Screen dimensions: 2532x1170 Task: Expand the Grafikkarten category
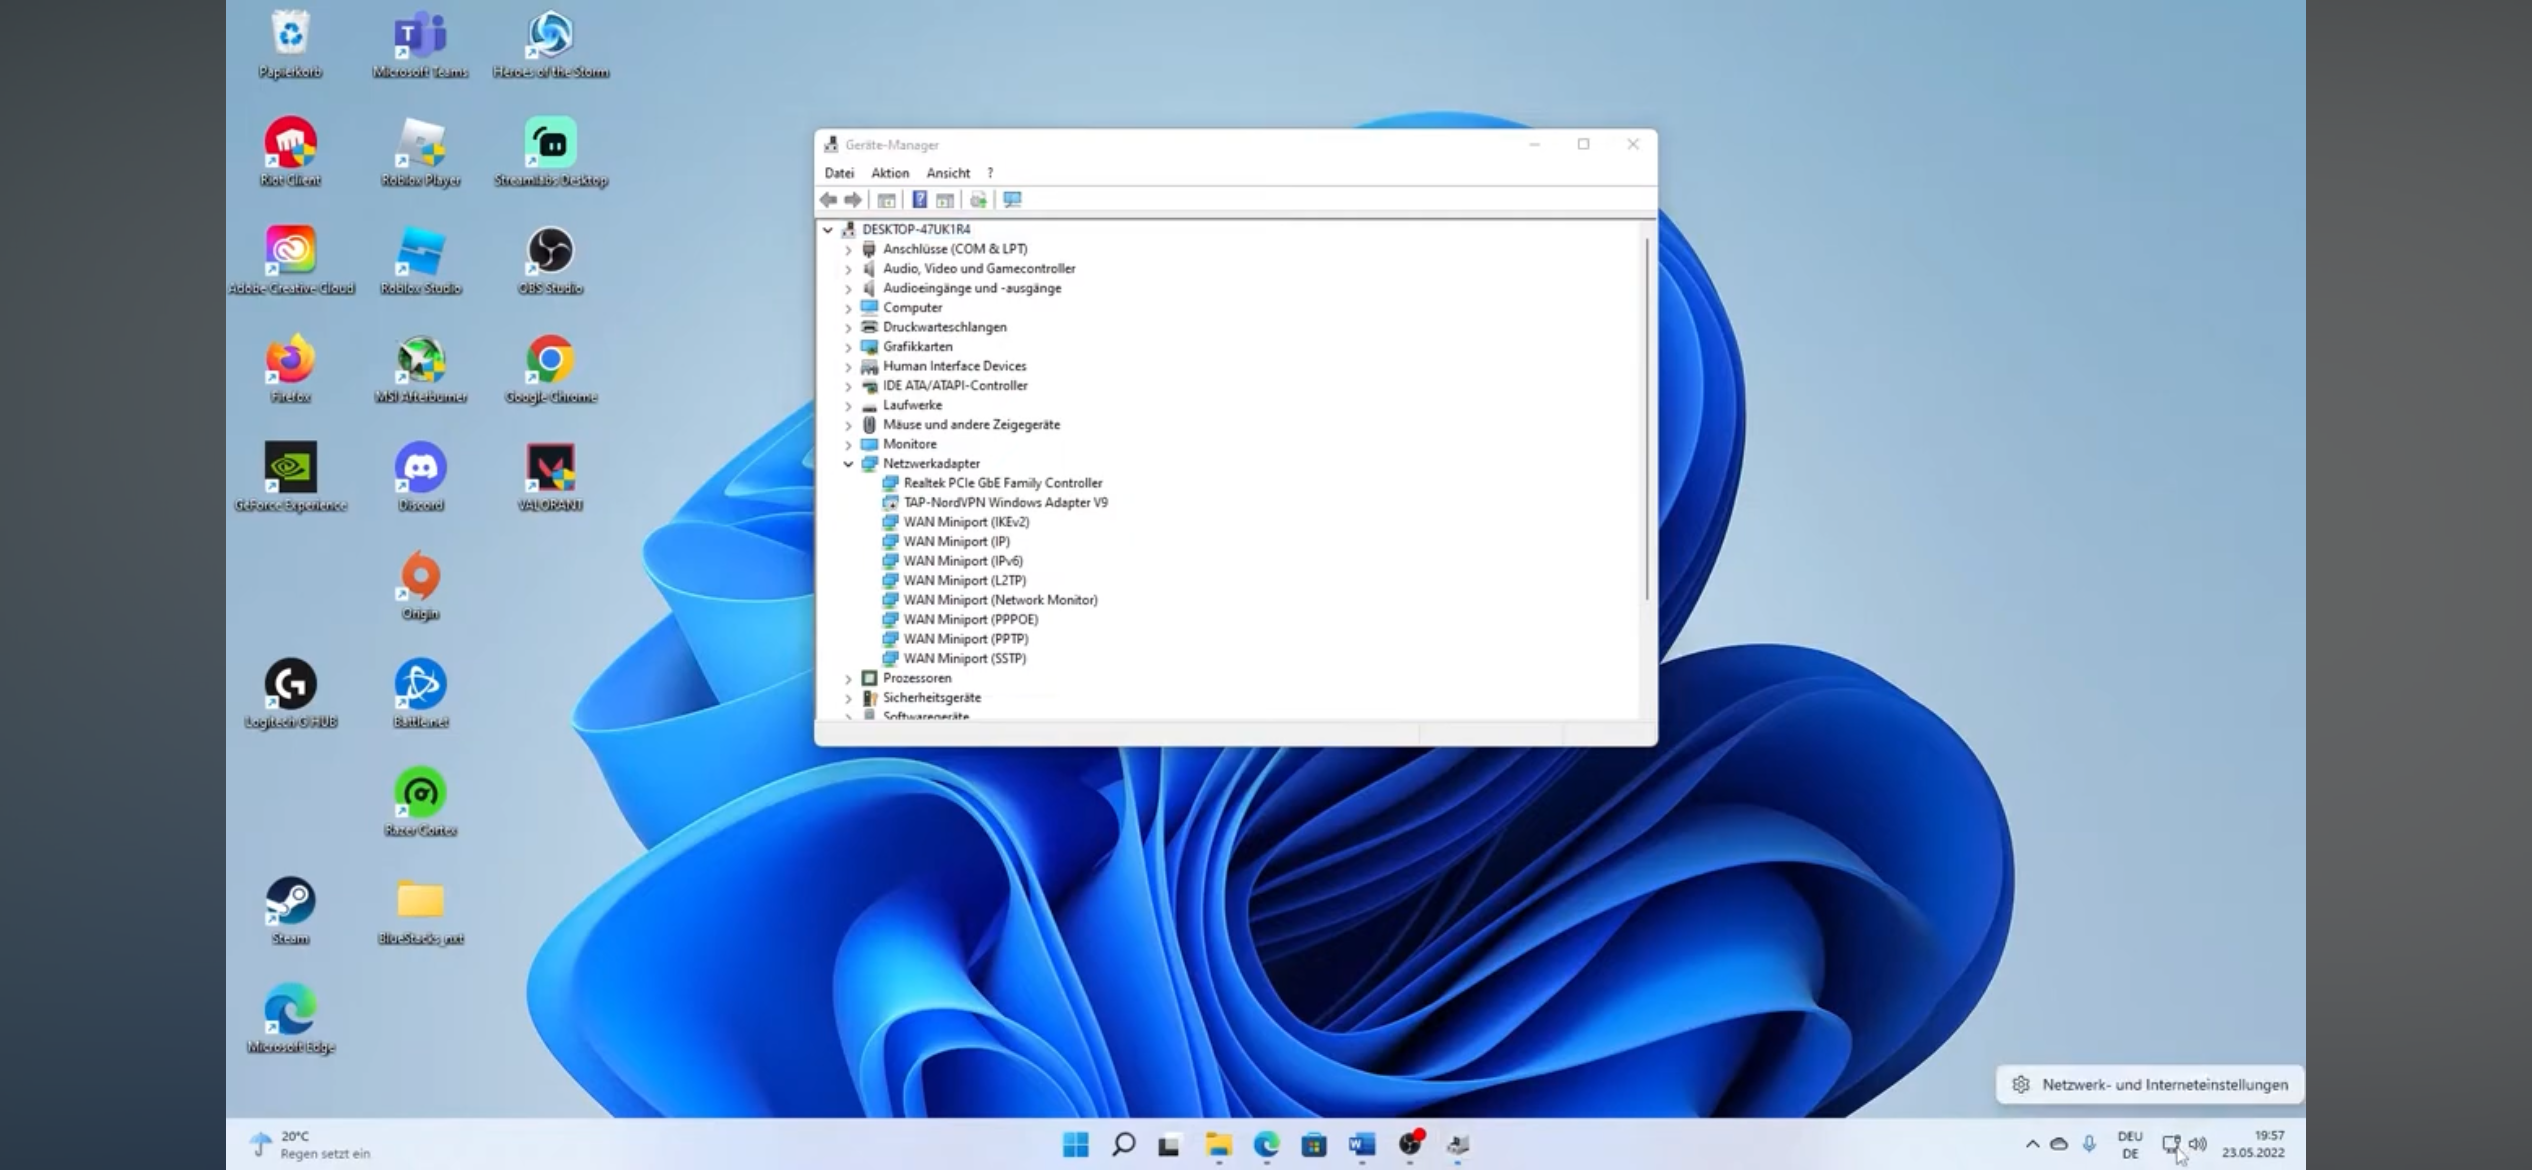point(848,347)
